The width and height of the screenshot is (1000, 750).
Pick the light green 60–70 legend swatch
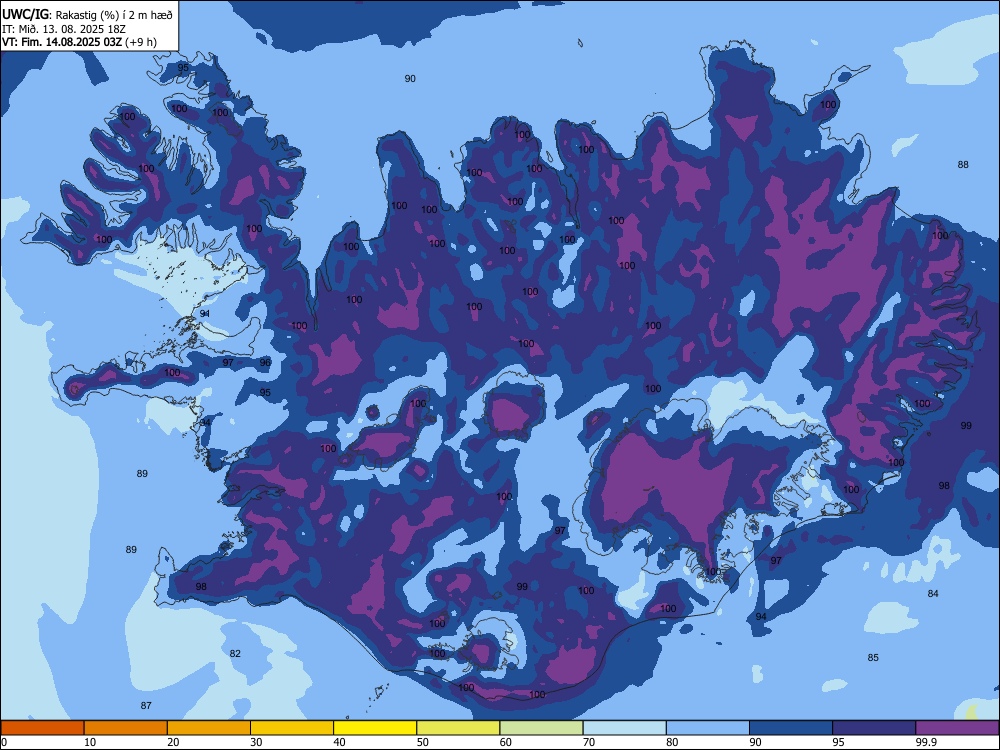click(x=541, y=728)
